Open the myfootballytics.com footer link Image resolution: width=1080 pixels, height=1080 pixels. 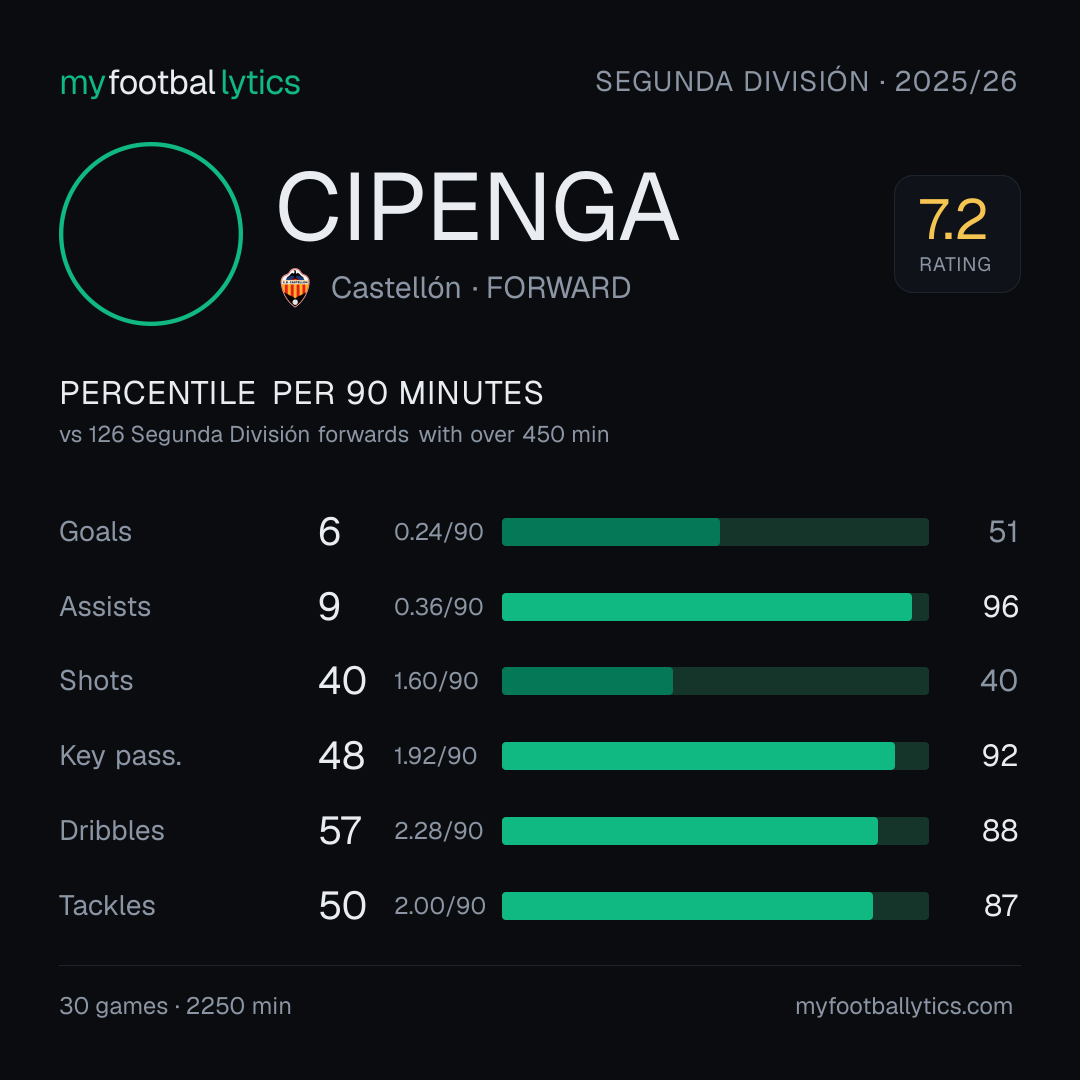[904, 1006]
